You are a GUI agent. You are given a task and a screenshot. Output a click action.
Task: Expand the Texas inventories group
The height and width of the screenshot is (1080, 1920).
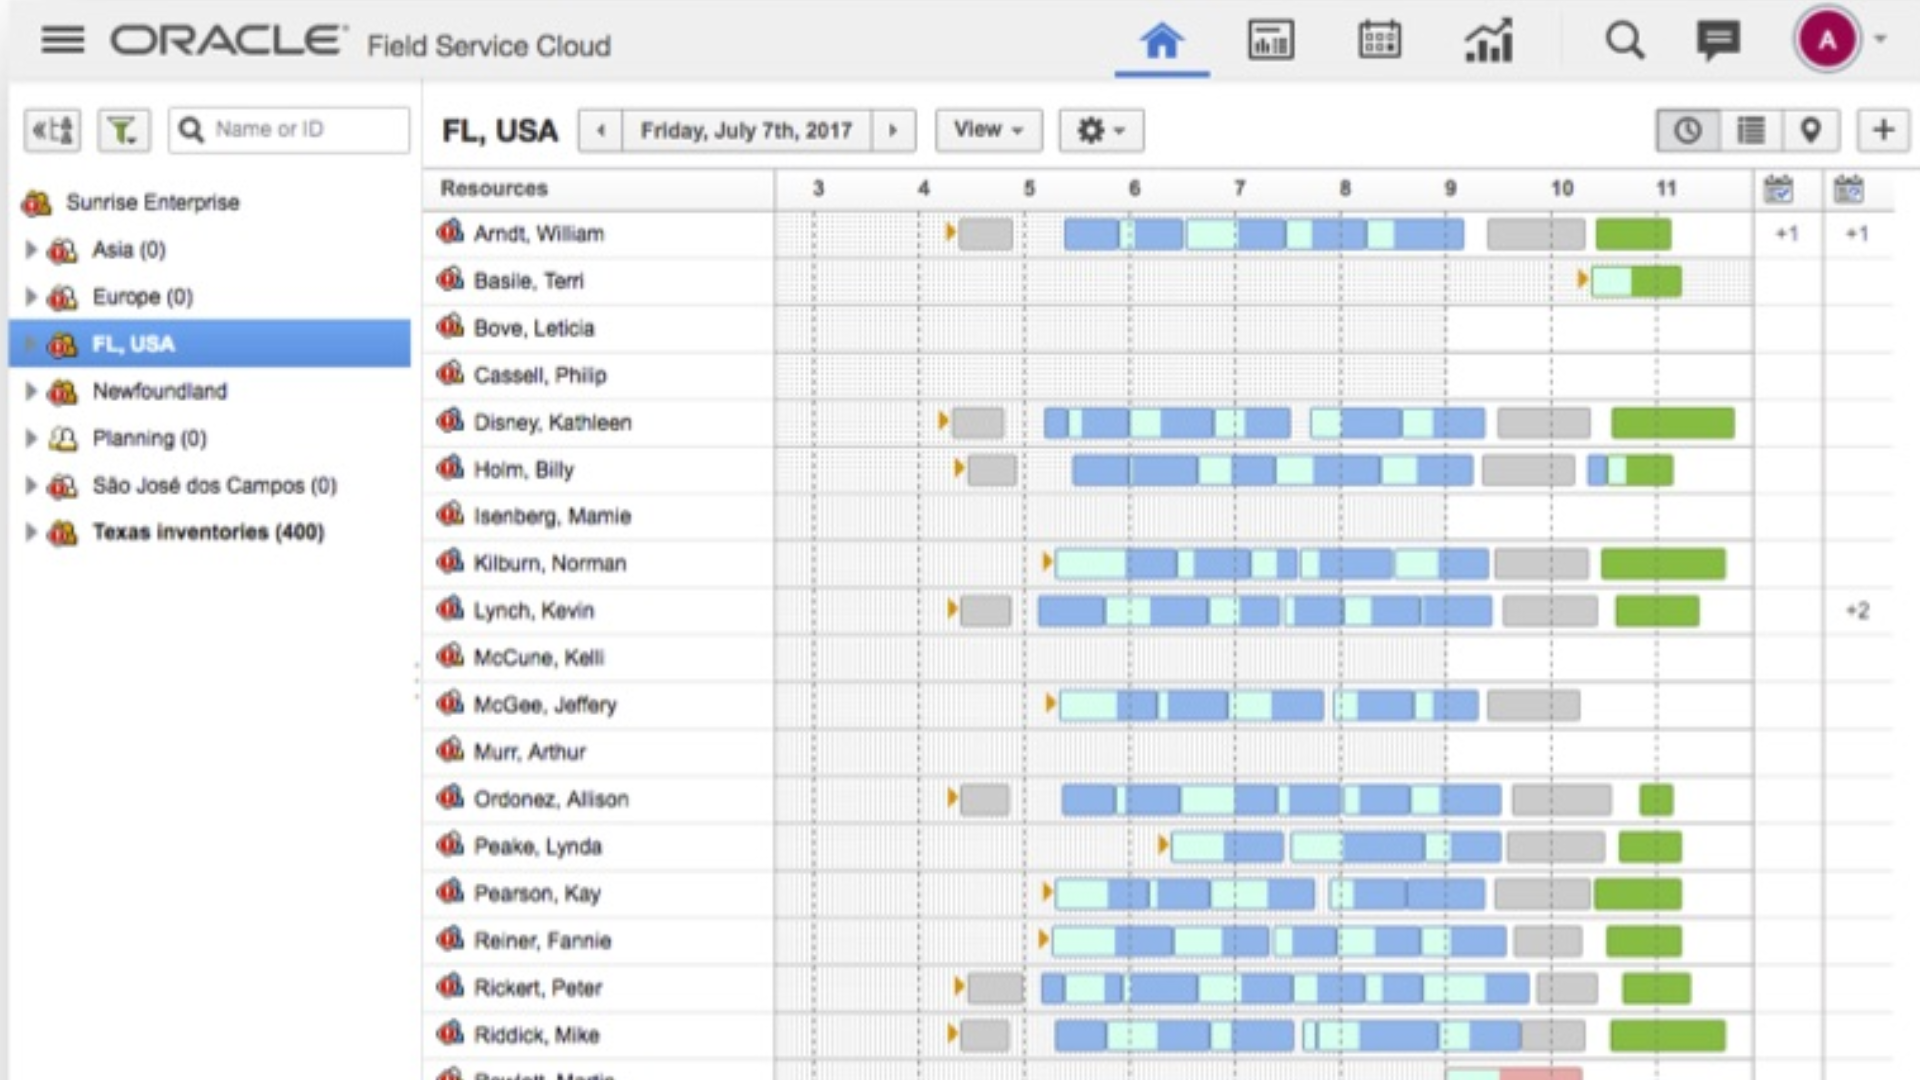(29, 532)
